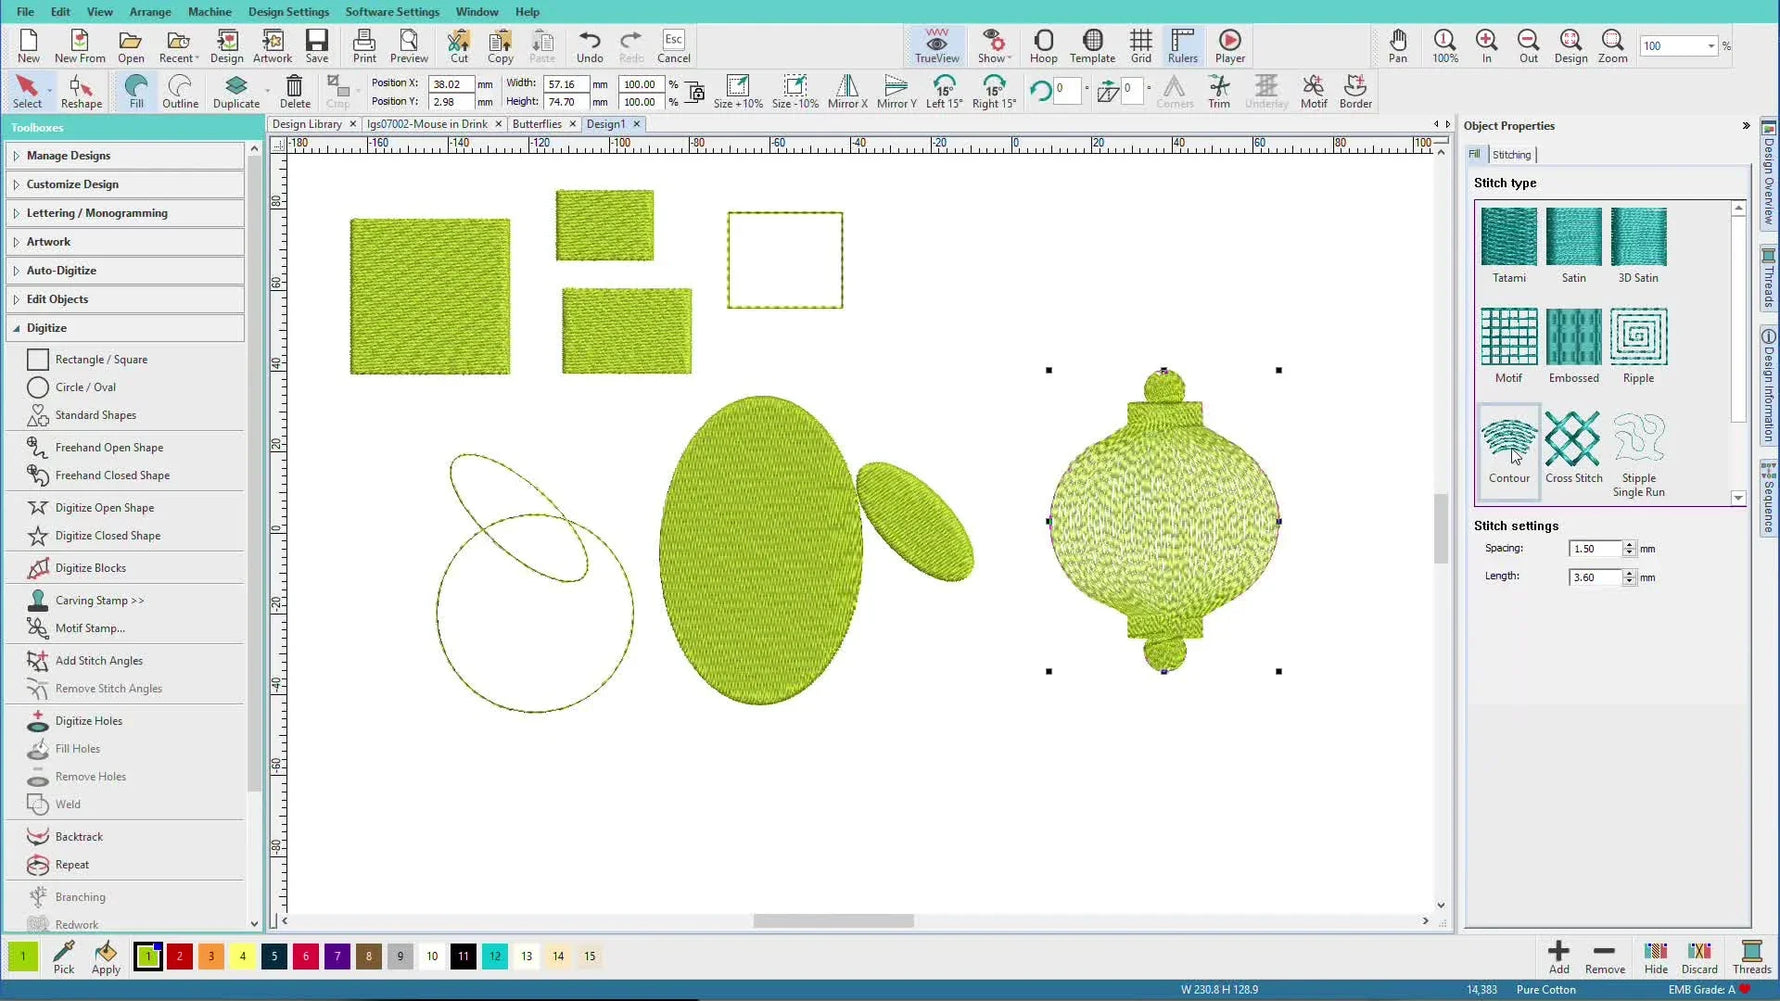Open the zoom percentage dropdown

point(1710,46)
